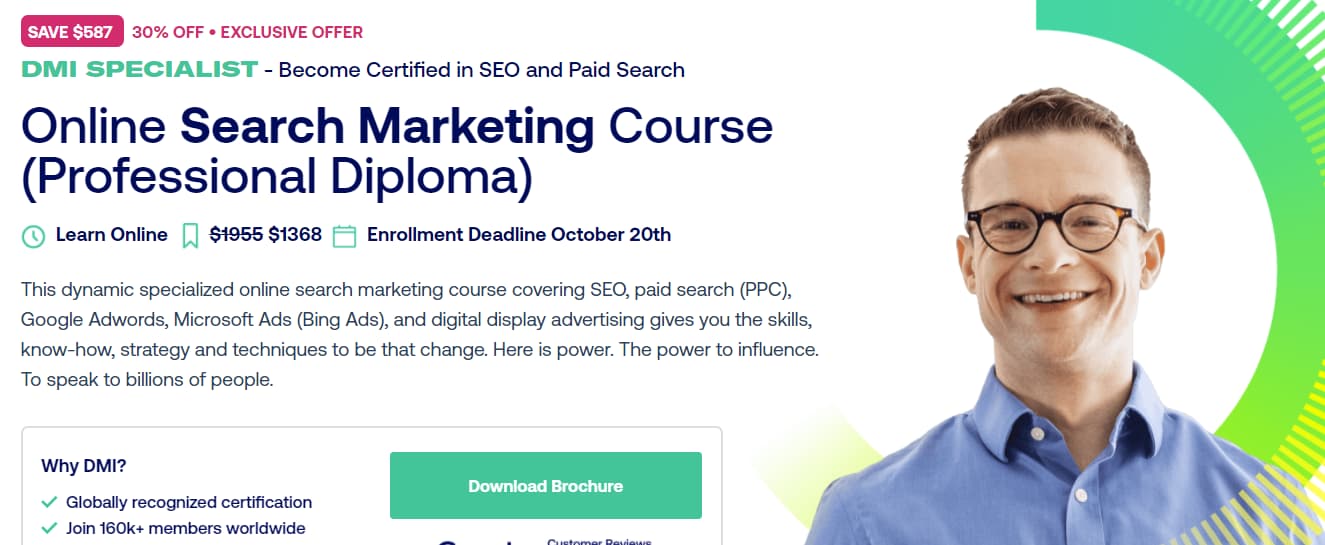Click the bookmark icon next to the price
This screenshot has height=545, width=1325.
click(190, 236)
